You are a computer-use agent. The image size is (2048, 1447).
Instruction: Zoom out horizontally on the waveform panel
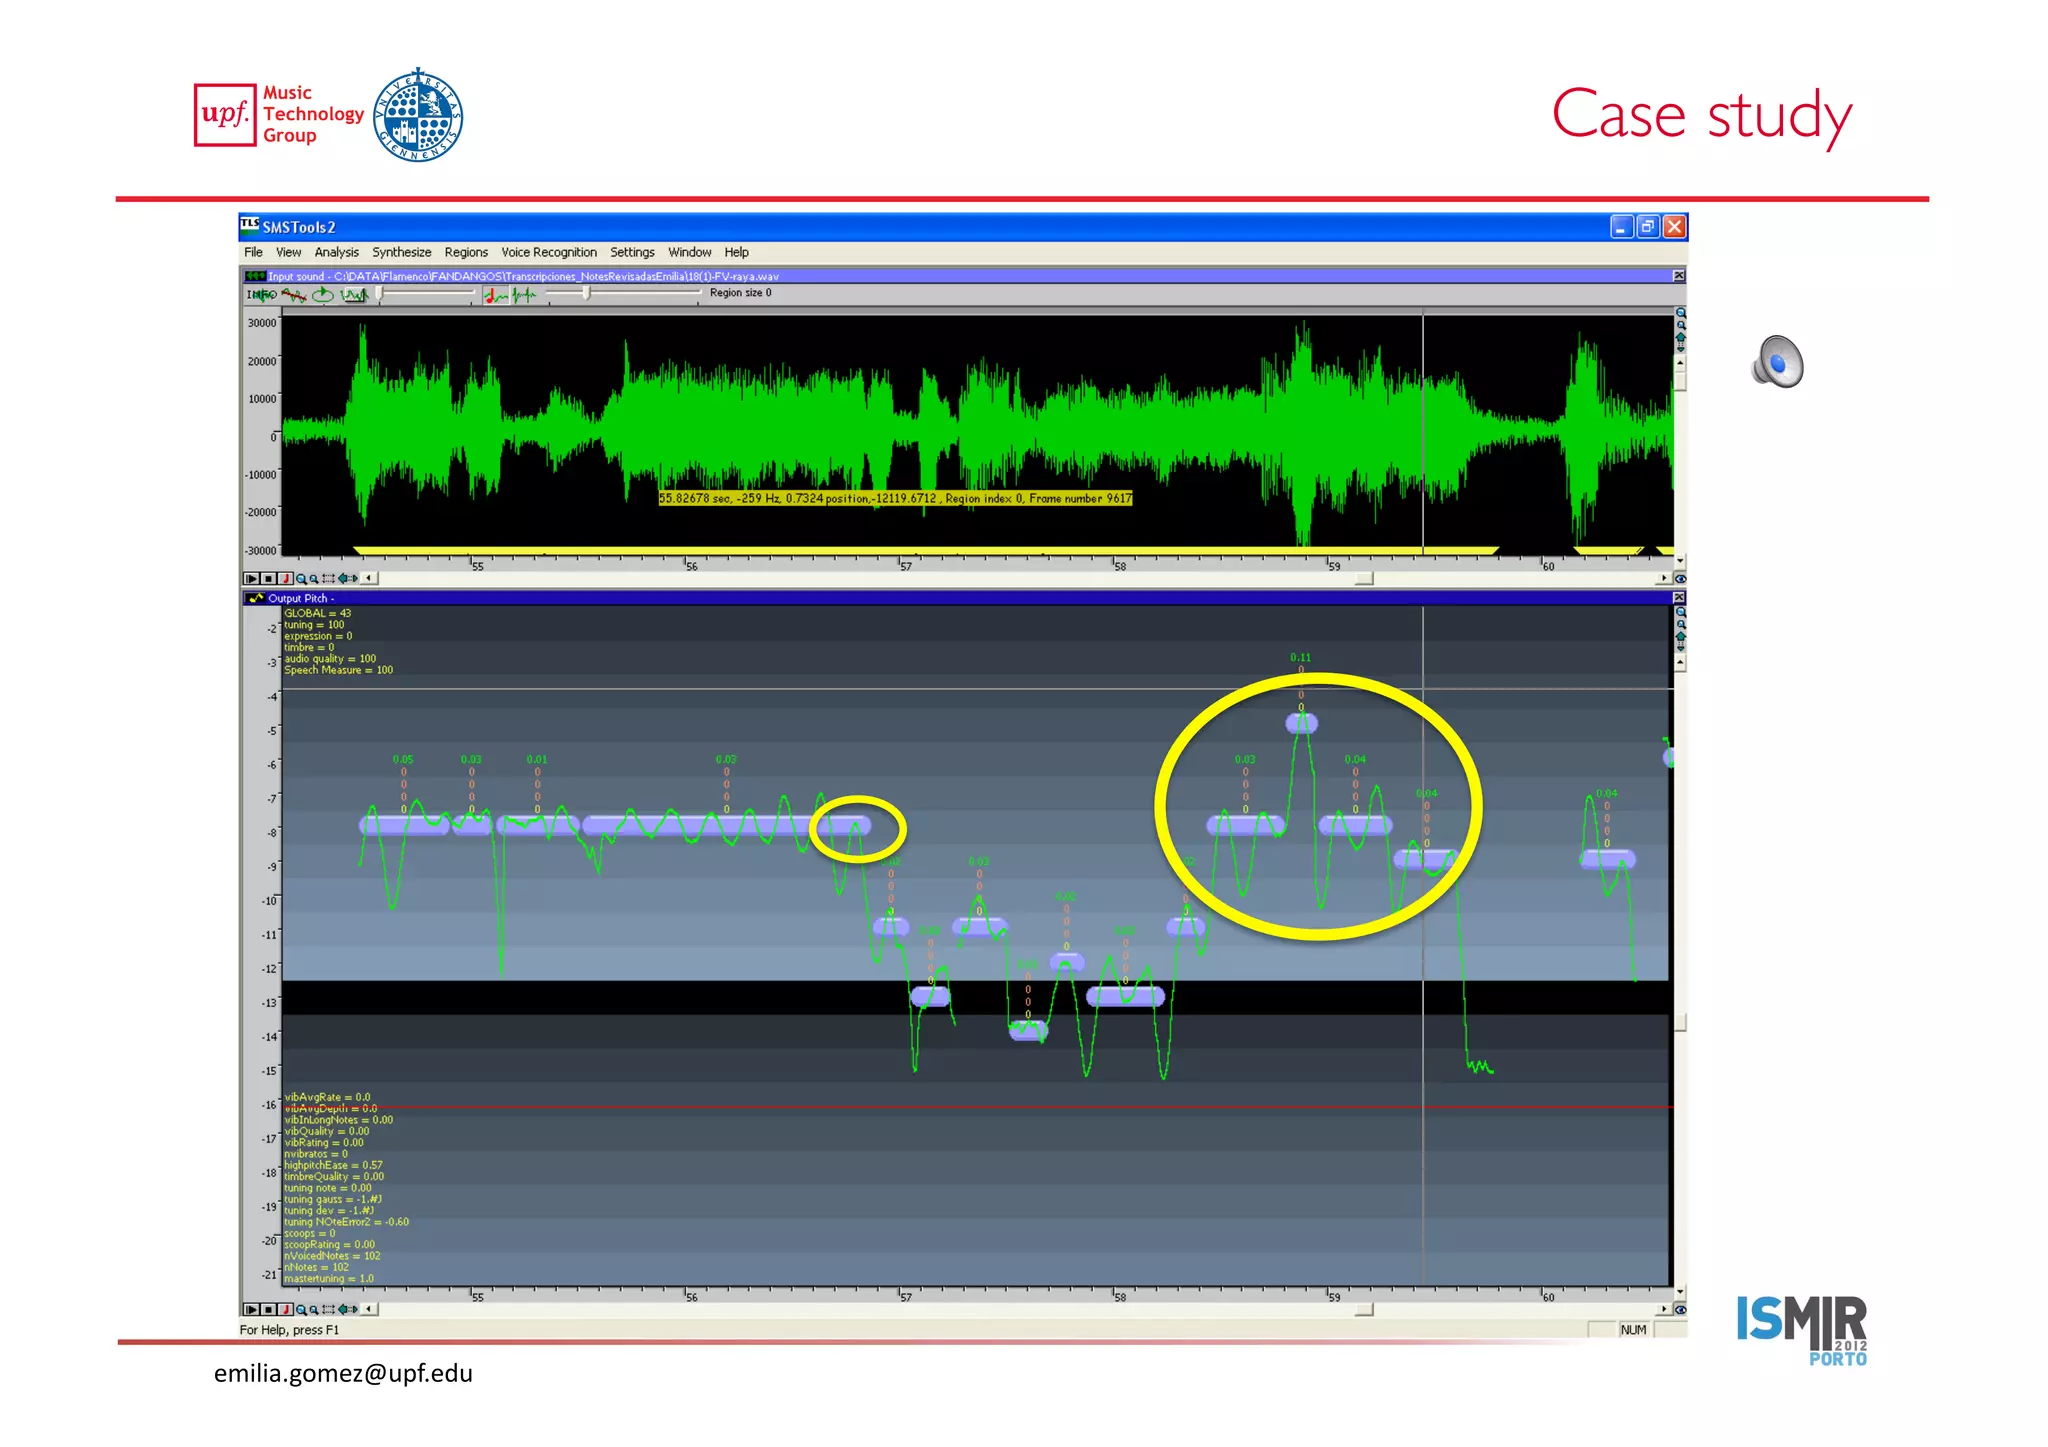click(x=313, y=578)
